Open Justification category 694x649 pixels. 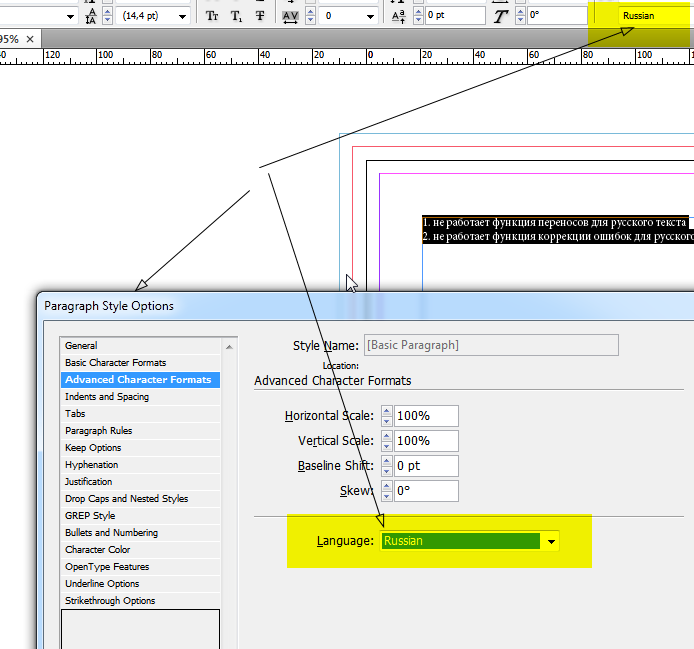tap(140, 482)
